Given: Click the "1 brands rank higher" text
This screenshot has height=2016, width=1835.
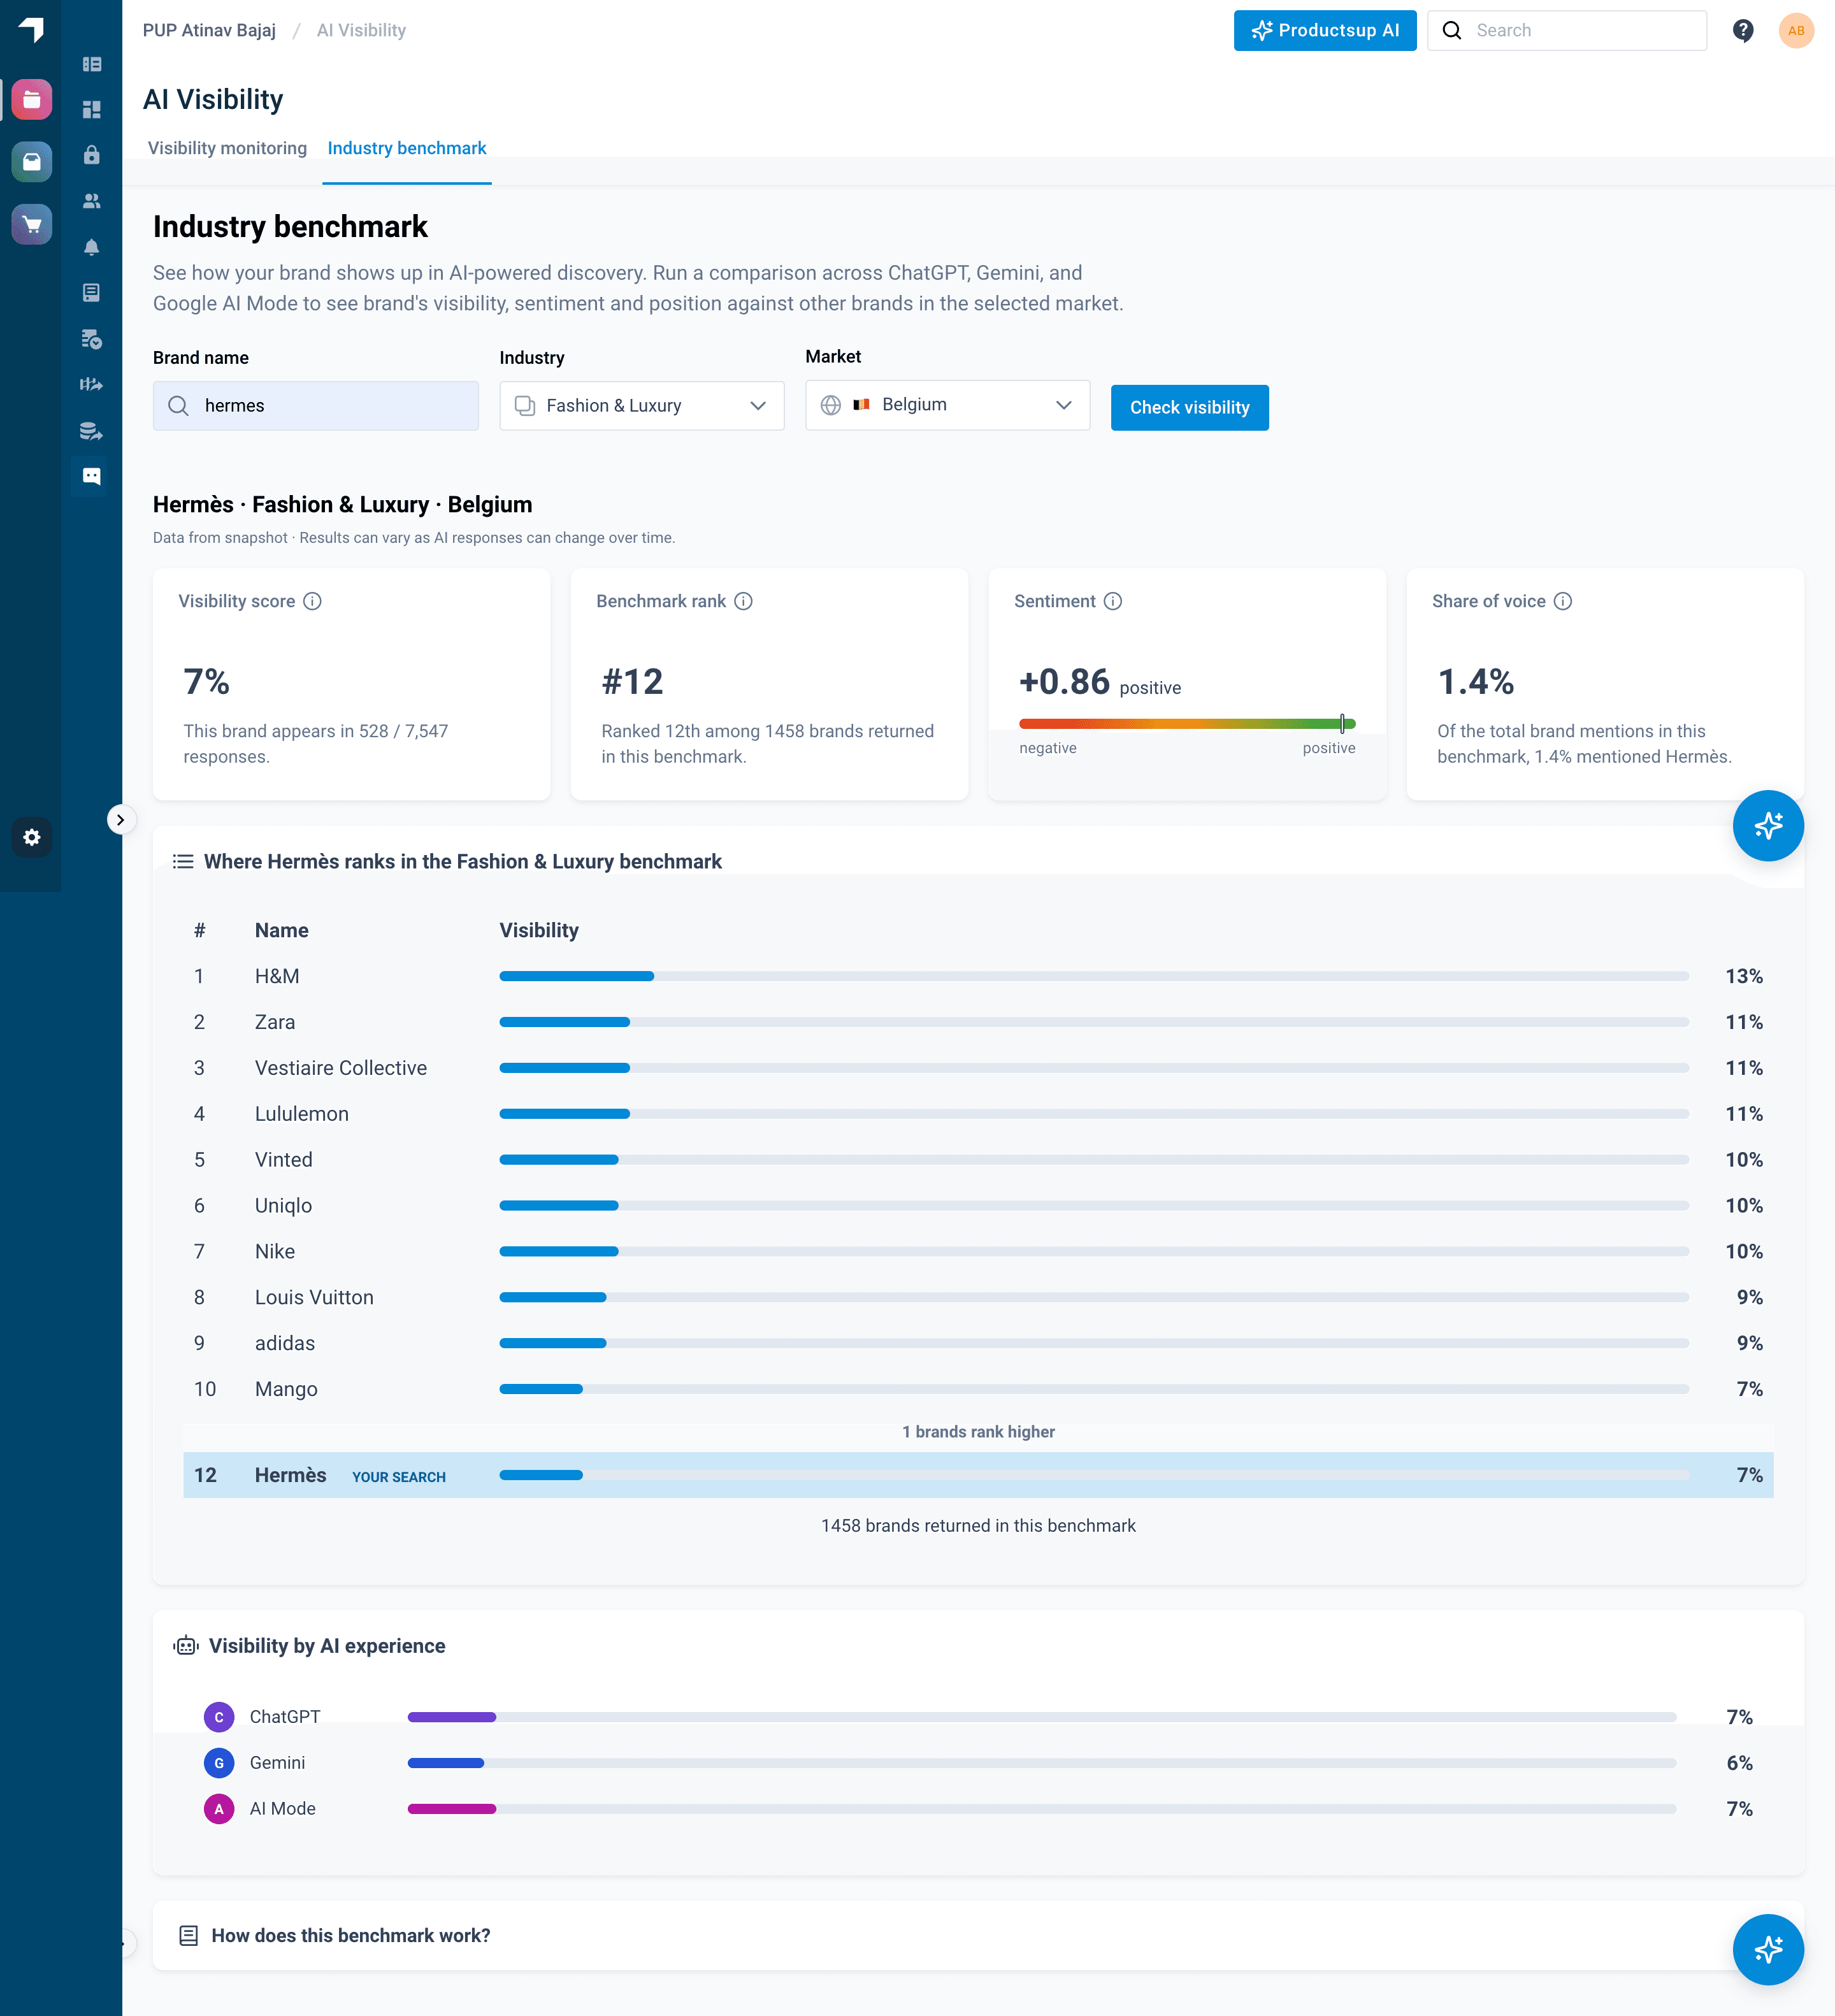Looking at the screenshot, I should coord(978,1432).
